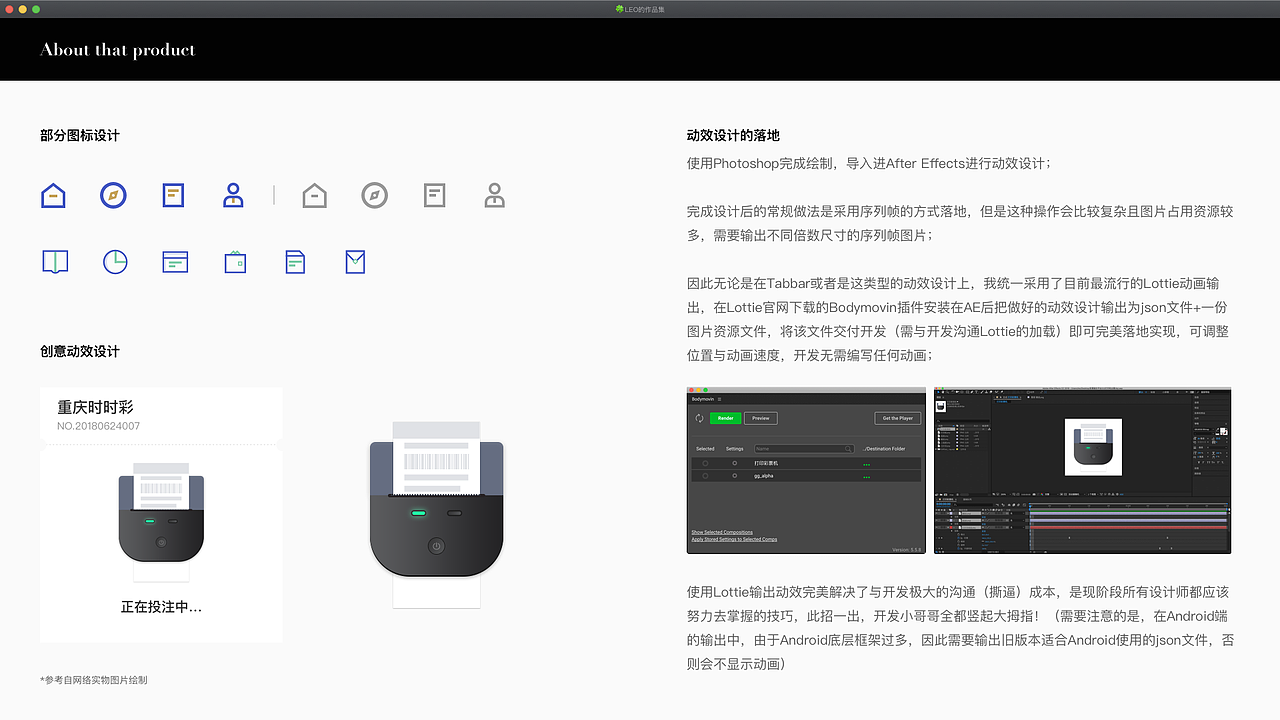The image size is (1280, 720).
Task: Select the blue person profile icon
Action: tap(233, 195)
